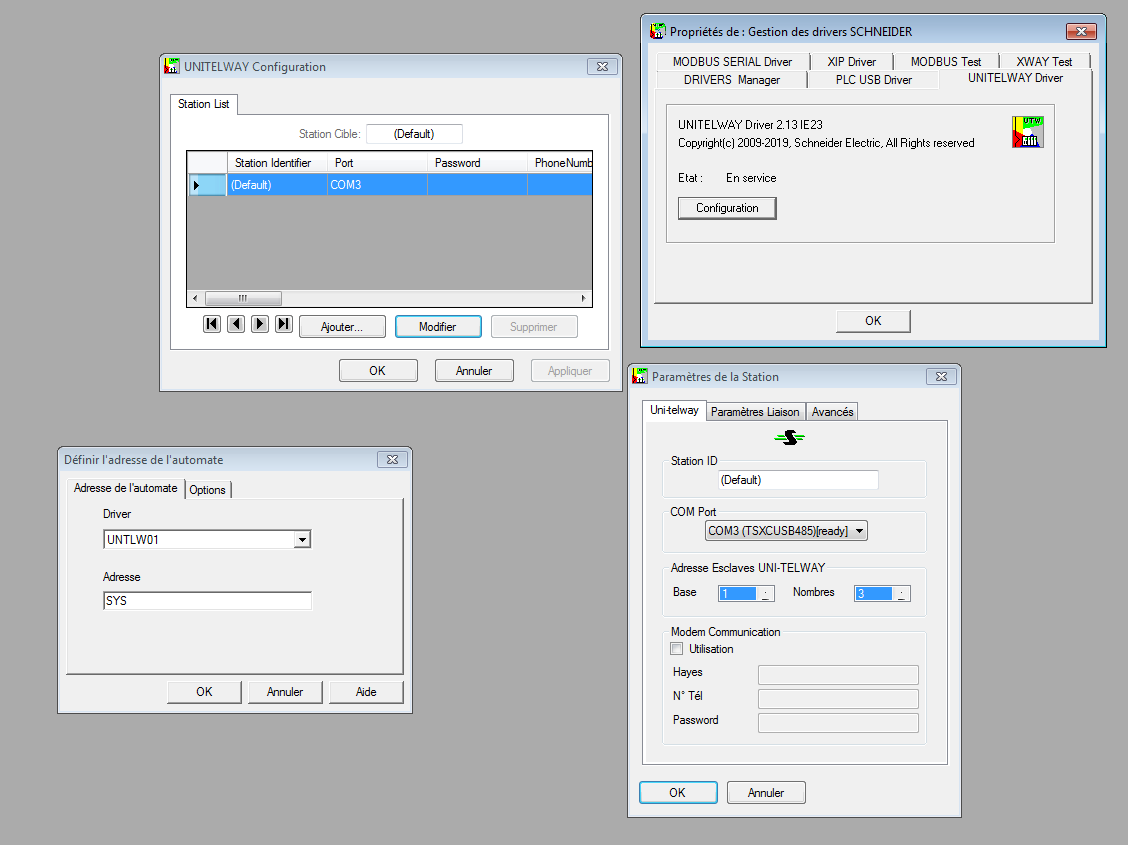
Task: Open the Avancés tab
Action: (832, 412)
